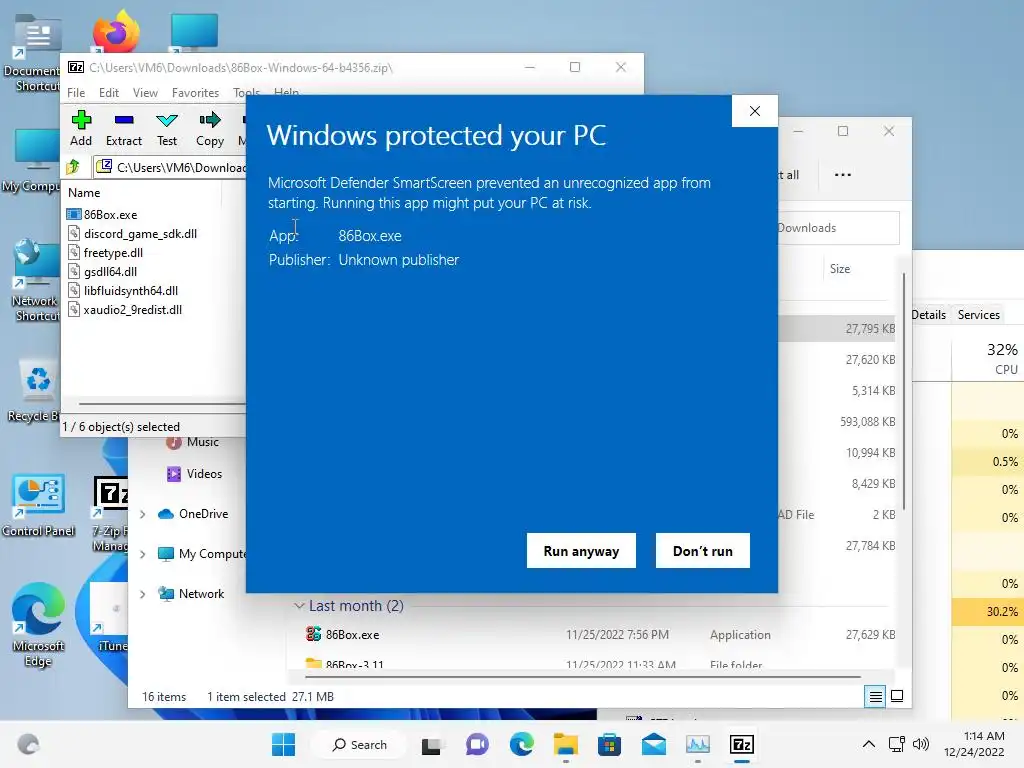Click the Firefox desktop icon

[116, 31]
